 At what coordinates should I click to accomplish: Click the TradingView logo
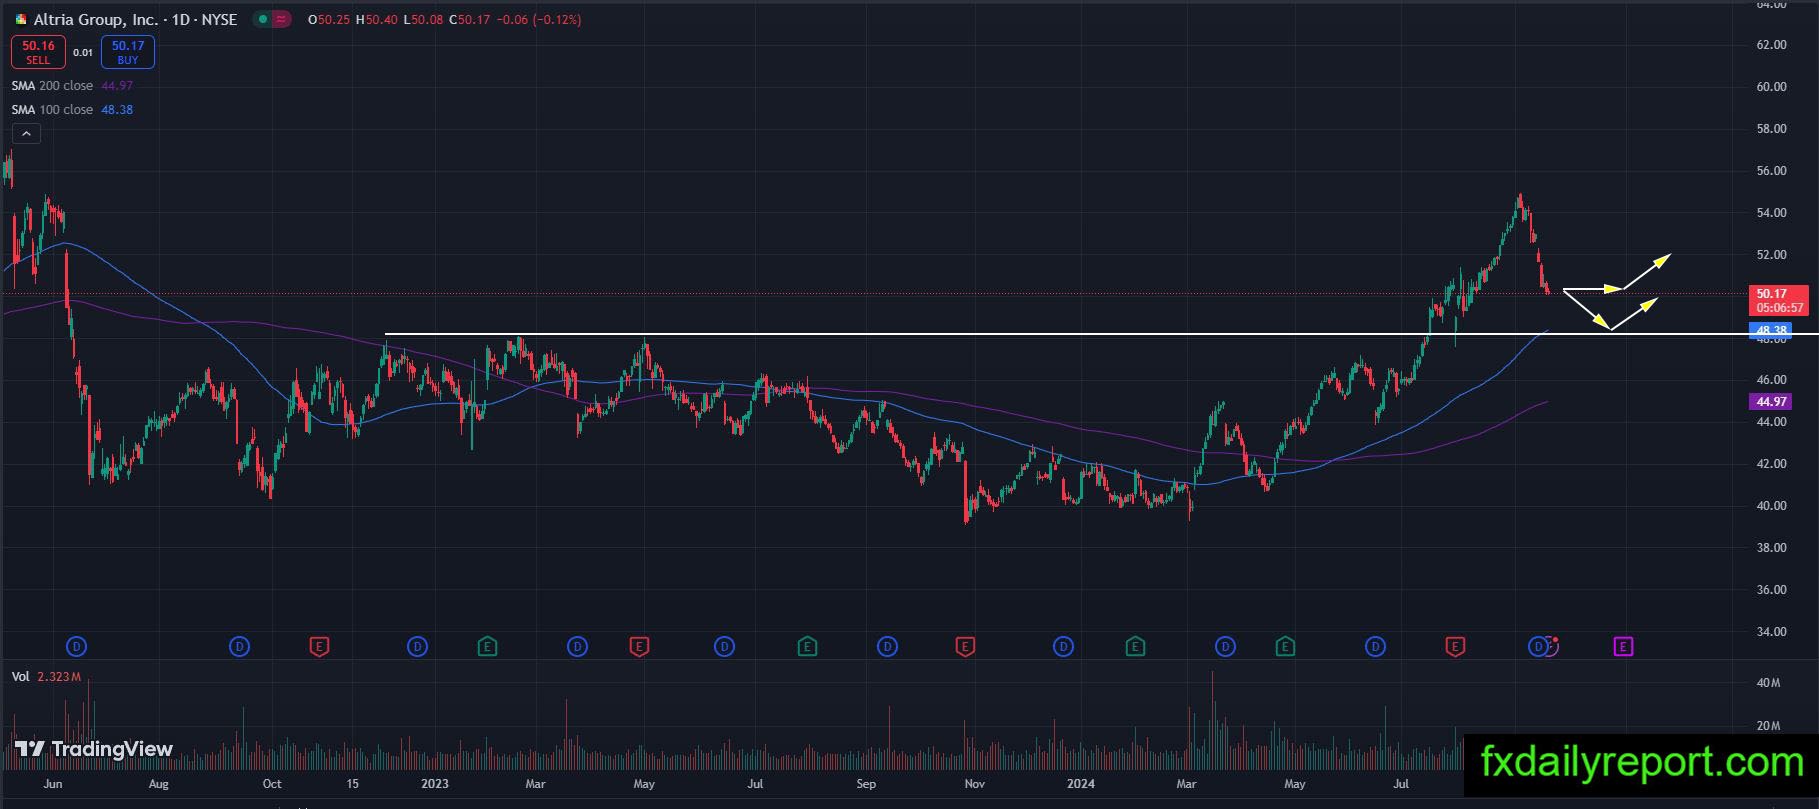pyautogui.click(x=94, y=749)
